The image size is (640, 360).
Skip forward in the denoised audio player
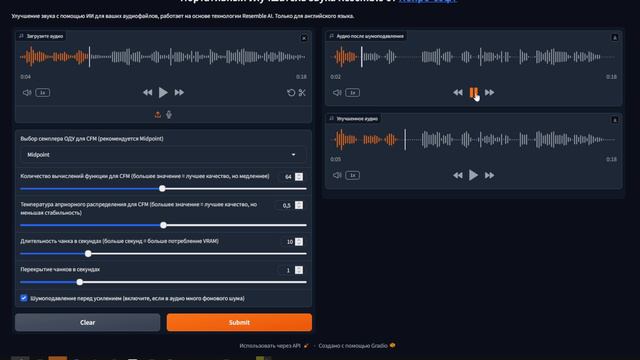tap(489, 93)
